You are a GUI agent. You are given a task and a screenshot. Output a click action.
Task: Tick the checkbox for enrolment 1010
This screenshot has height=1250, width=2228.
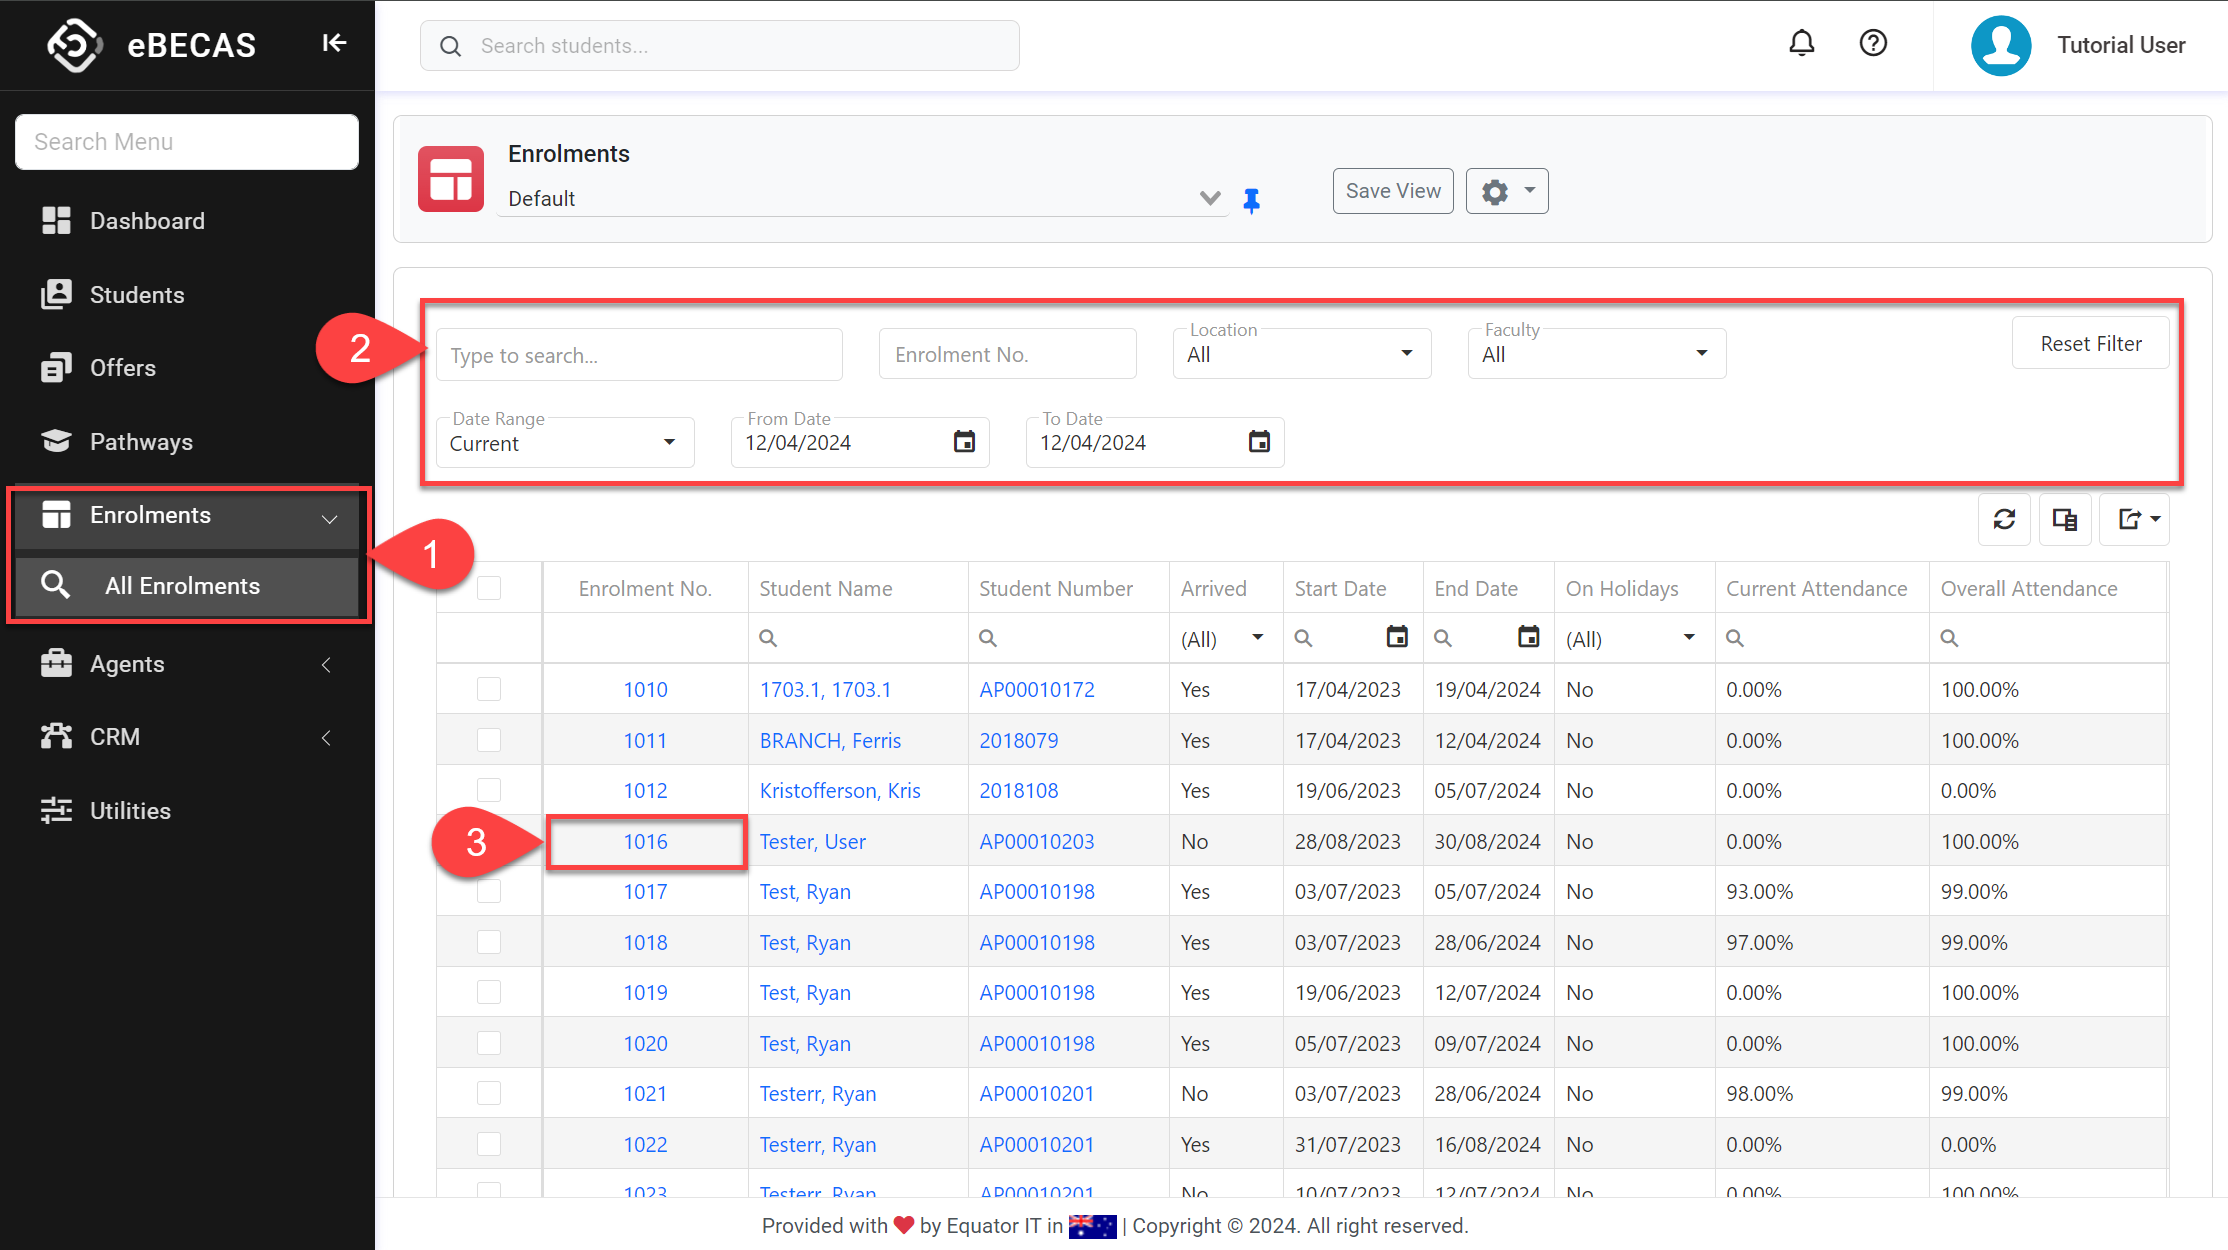coord(489,689)
